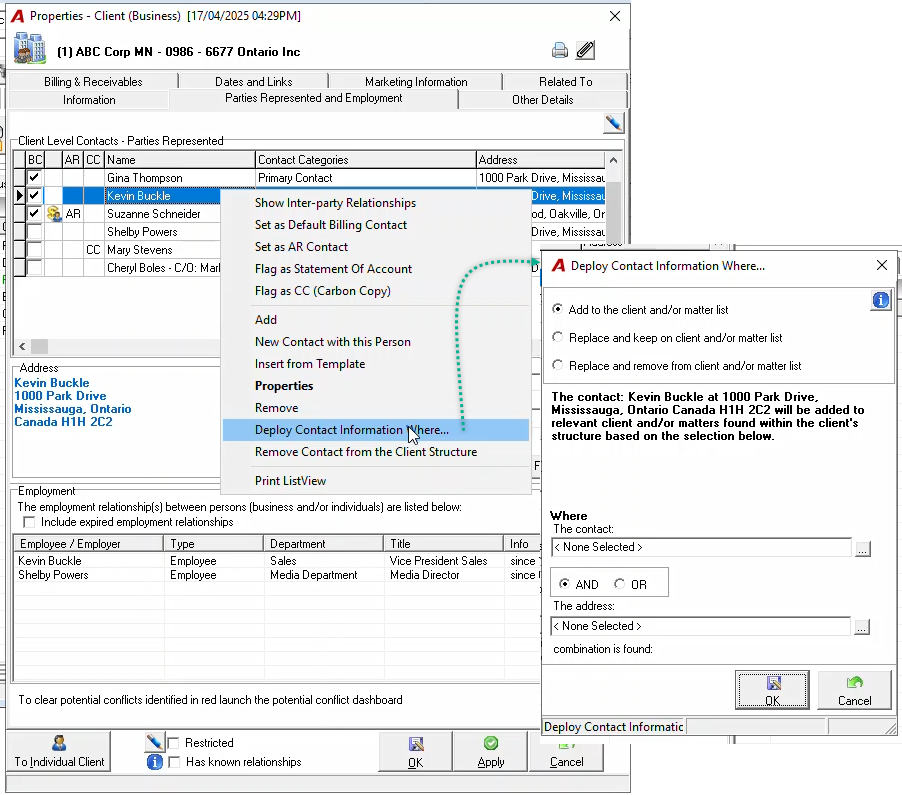The height and width of the screenshot is (795, 902).
Task: Click the client building icon beside ABC Corp
Action: pos(30,48)
